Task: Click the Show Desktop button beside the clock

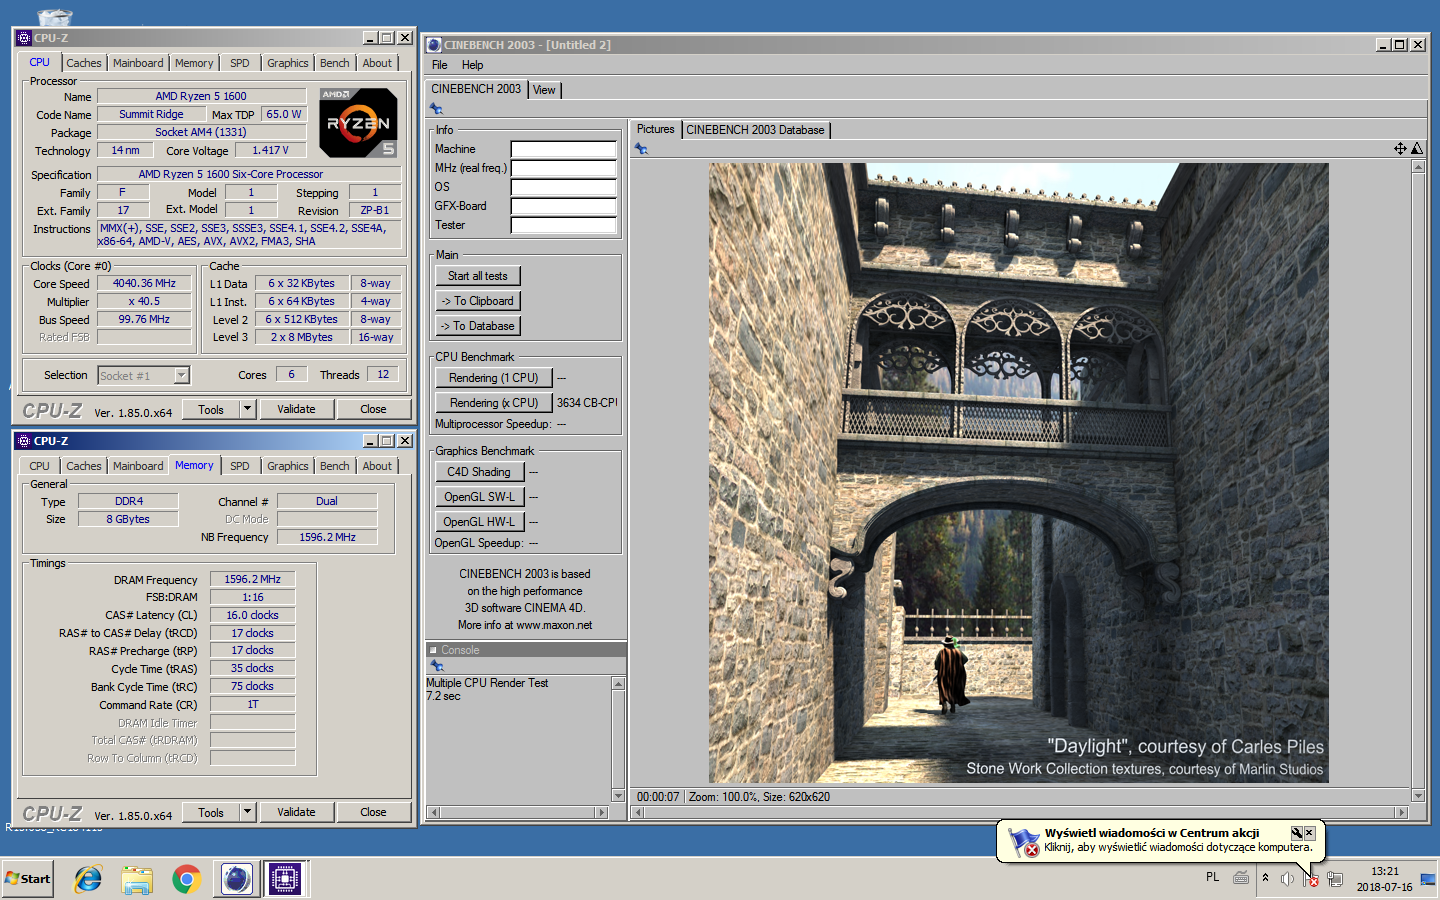Action: point(1427,879)
